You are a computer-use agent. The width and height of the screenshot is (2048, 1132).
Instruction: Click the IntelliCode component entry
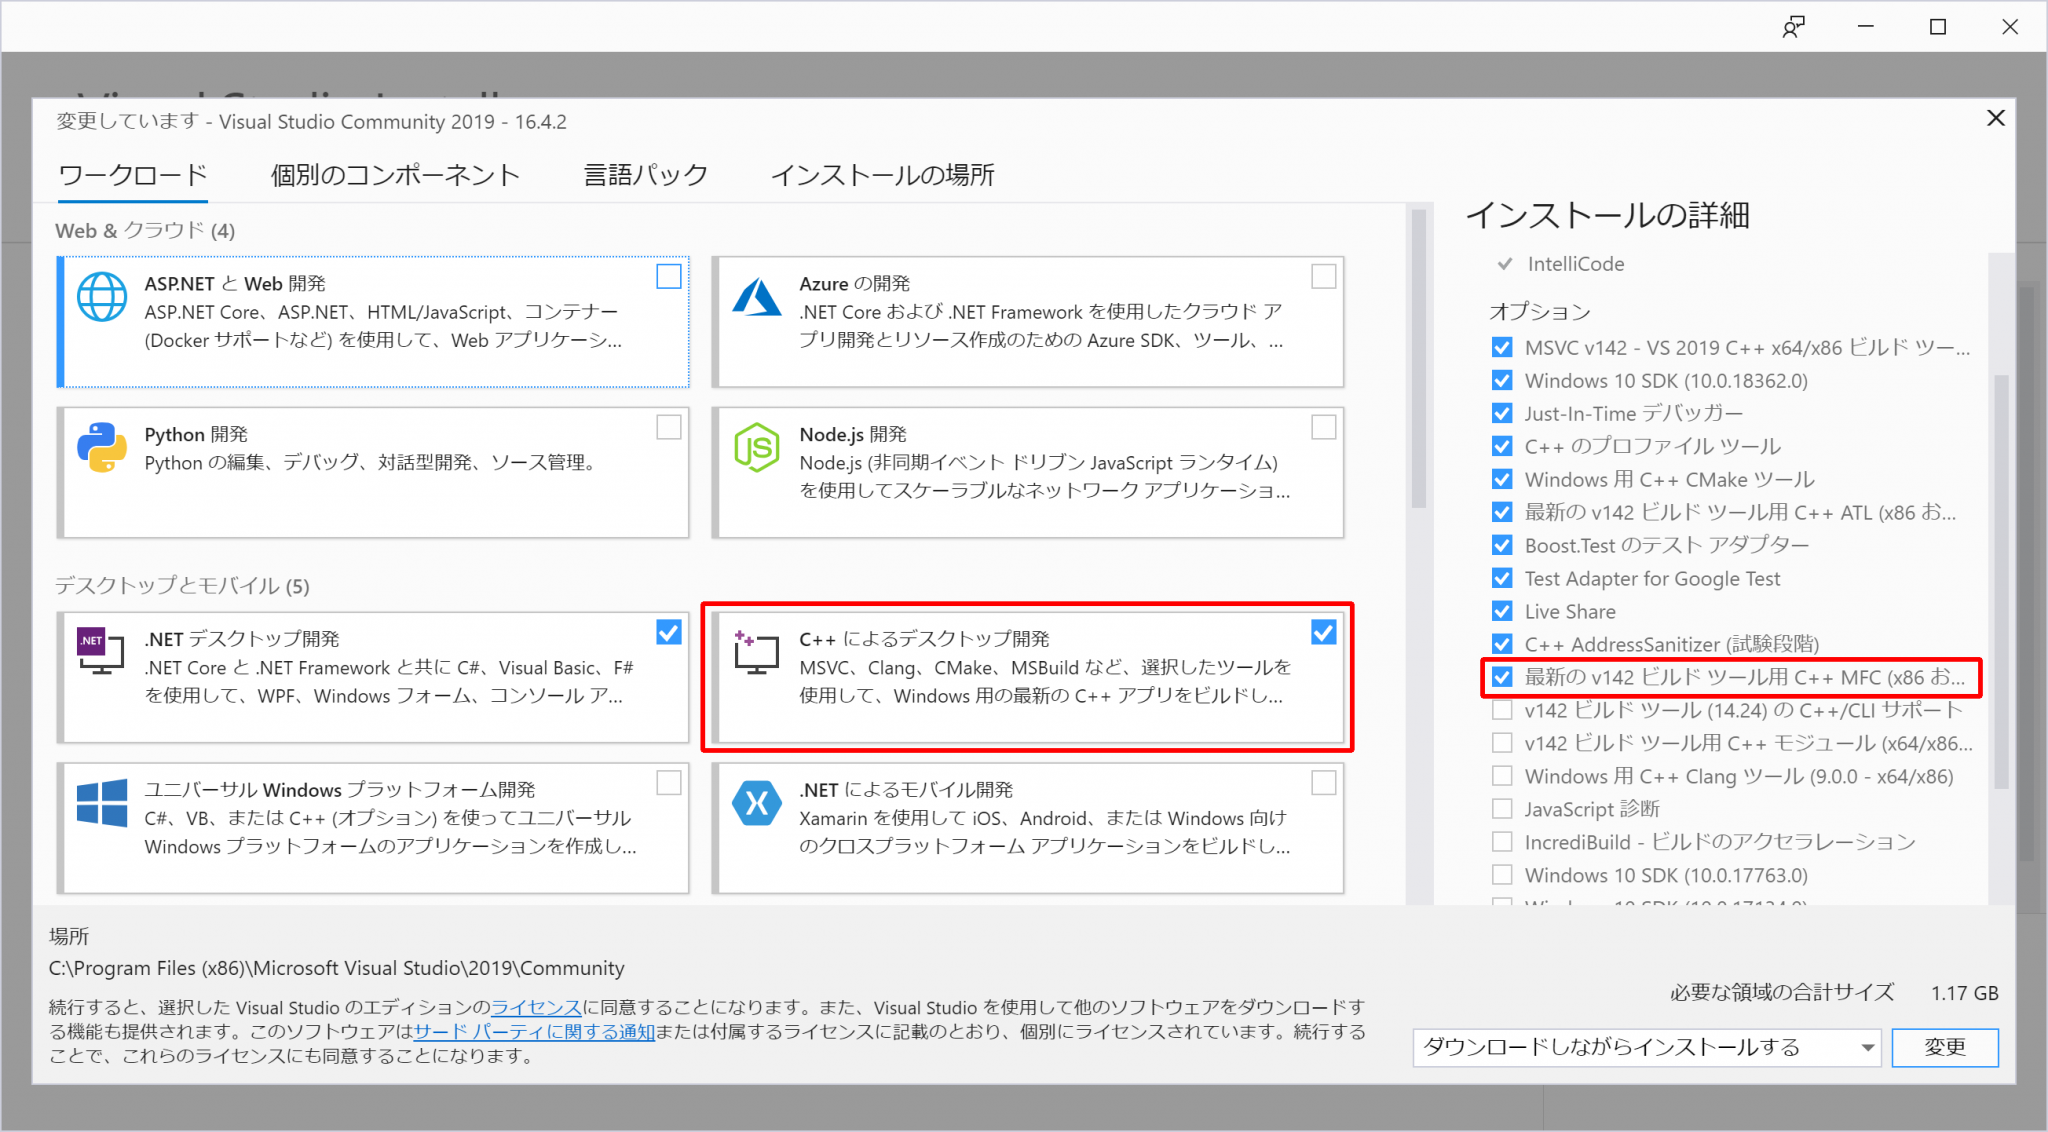tap(1575, 264)
